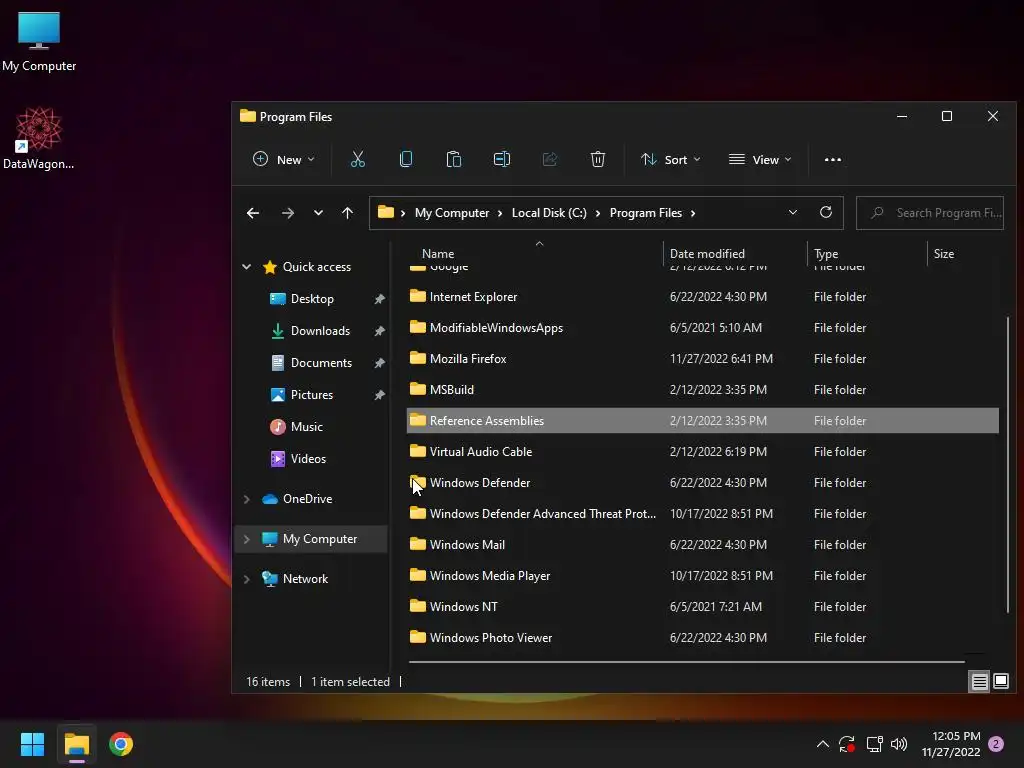Select Windows NT folder
Image resolution: width=1024 pixels, height=768 pixels.
[703, 607]
